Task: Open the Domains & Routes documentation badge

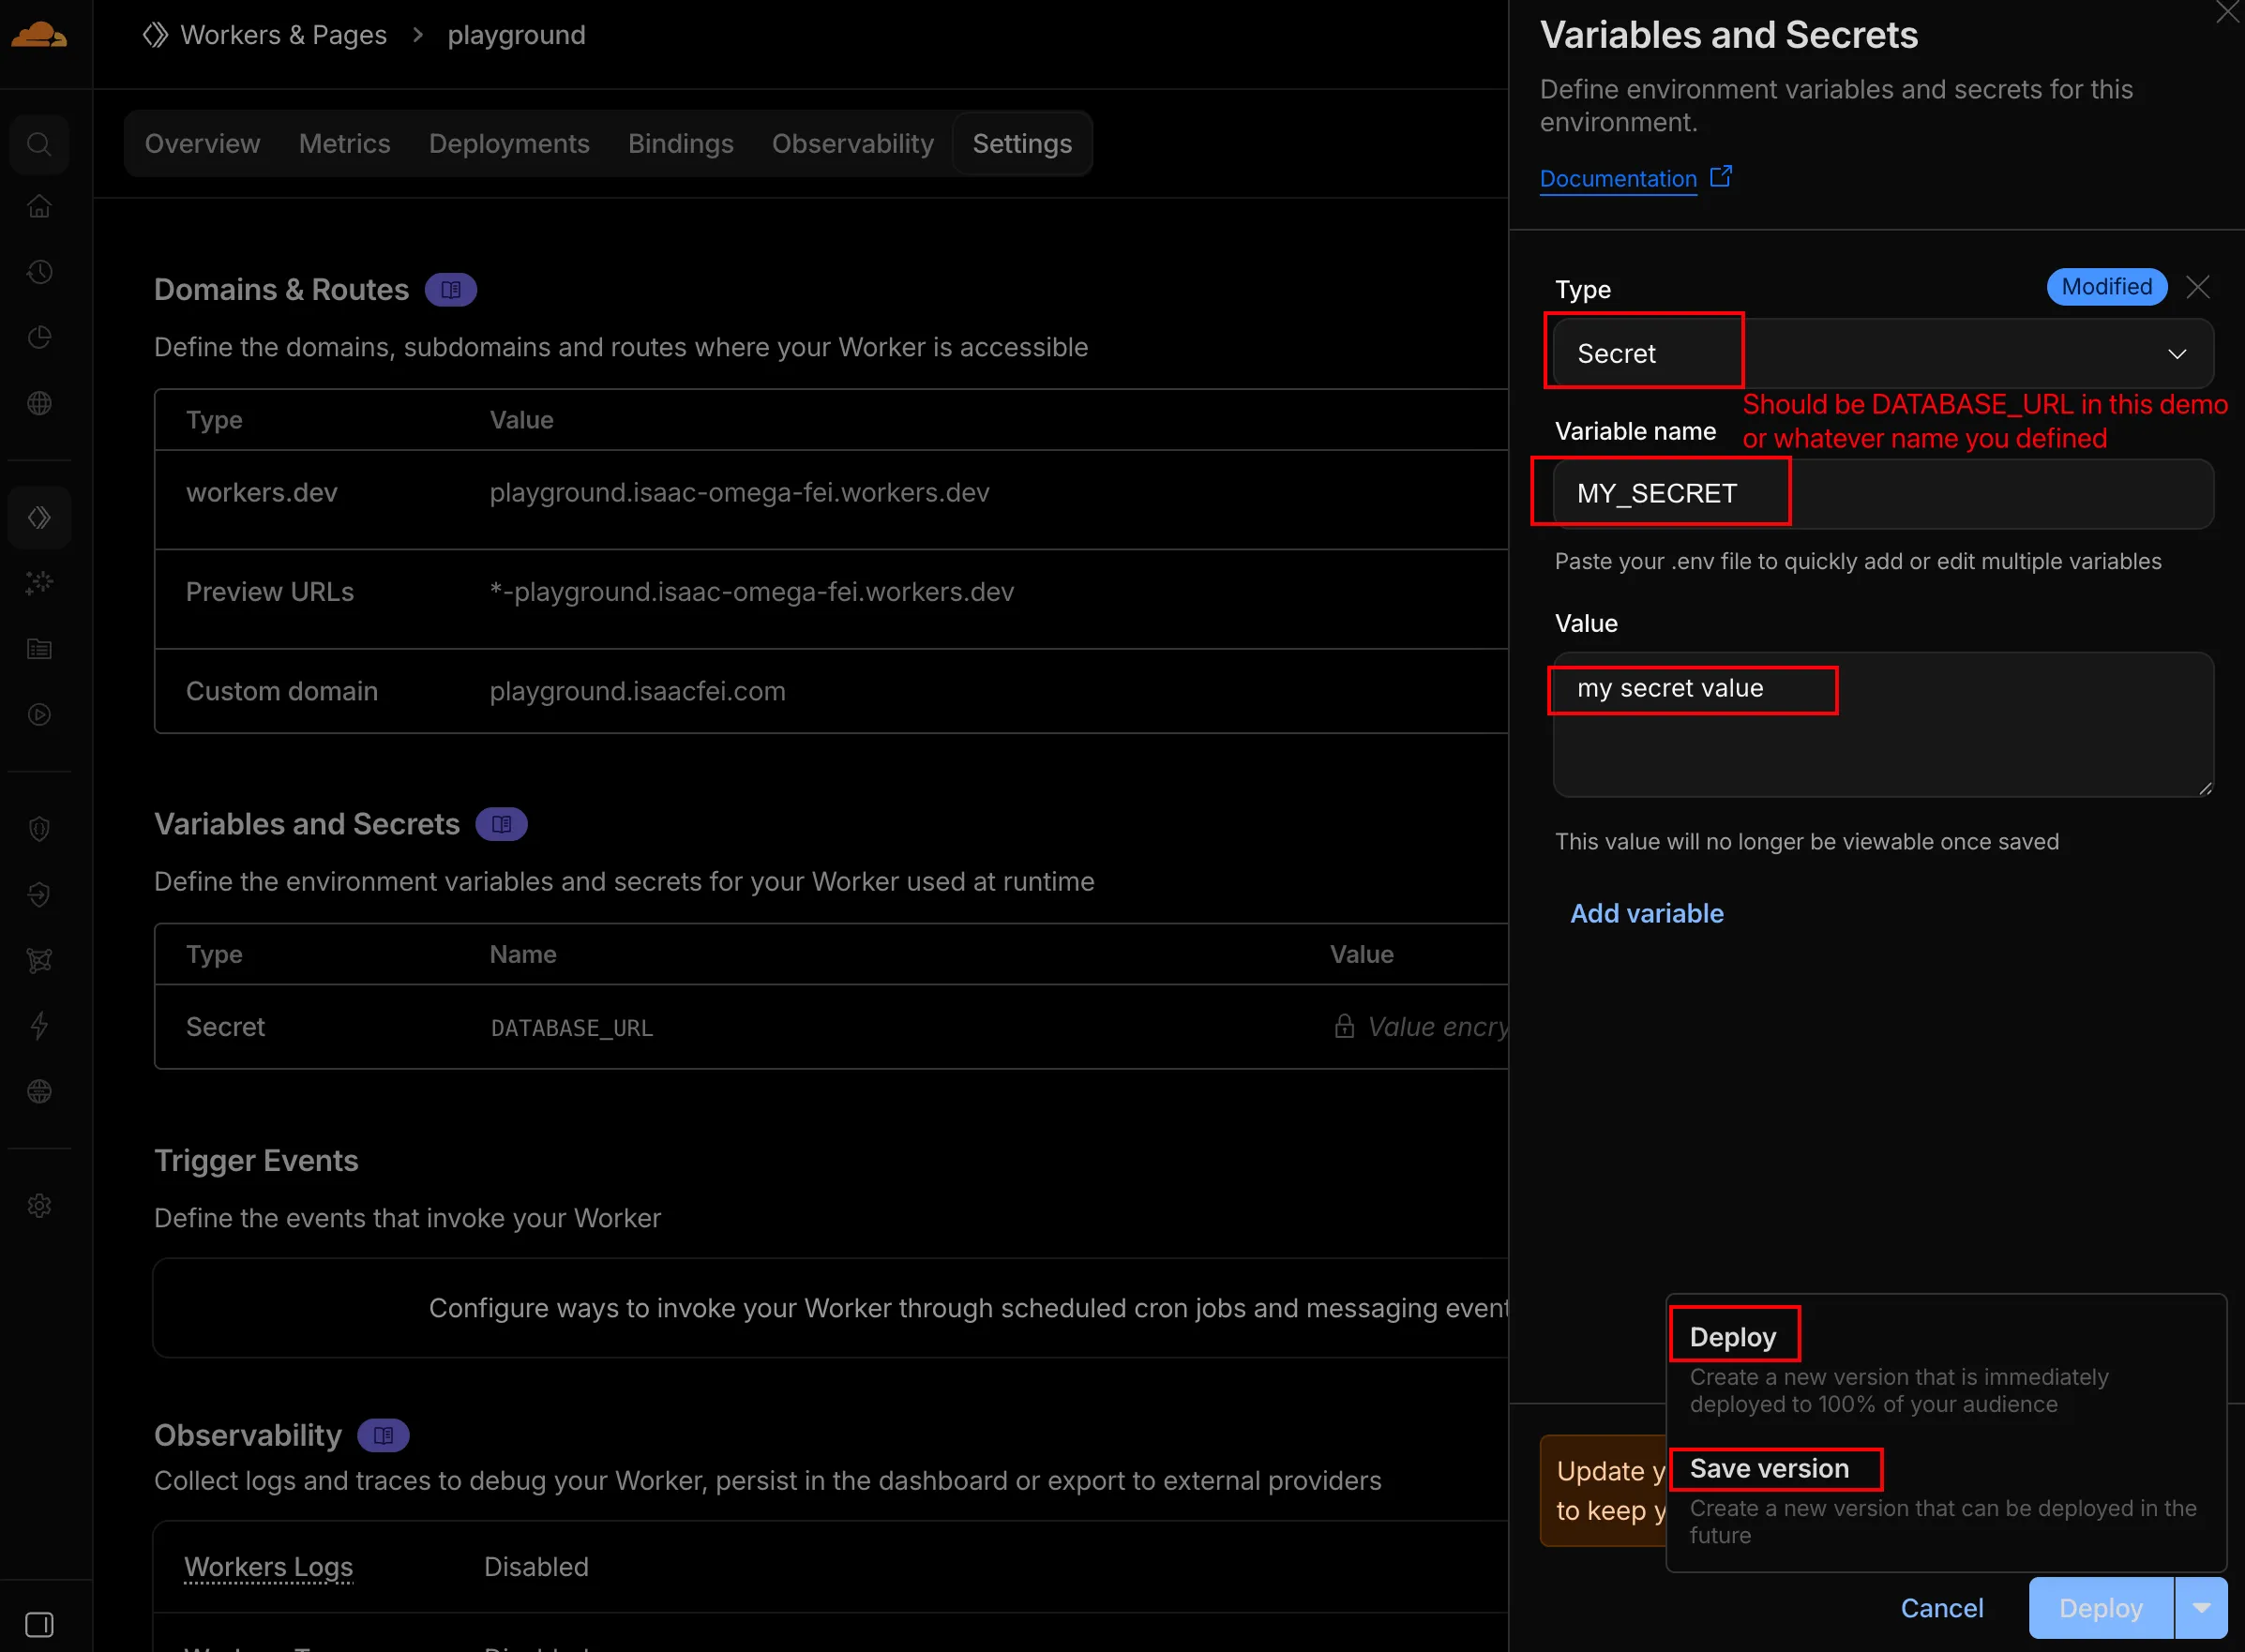Action: (450, 289)
